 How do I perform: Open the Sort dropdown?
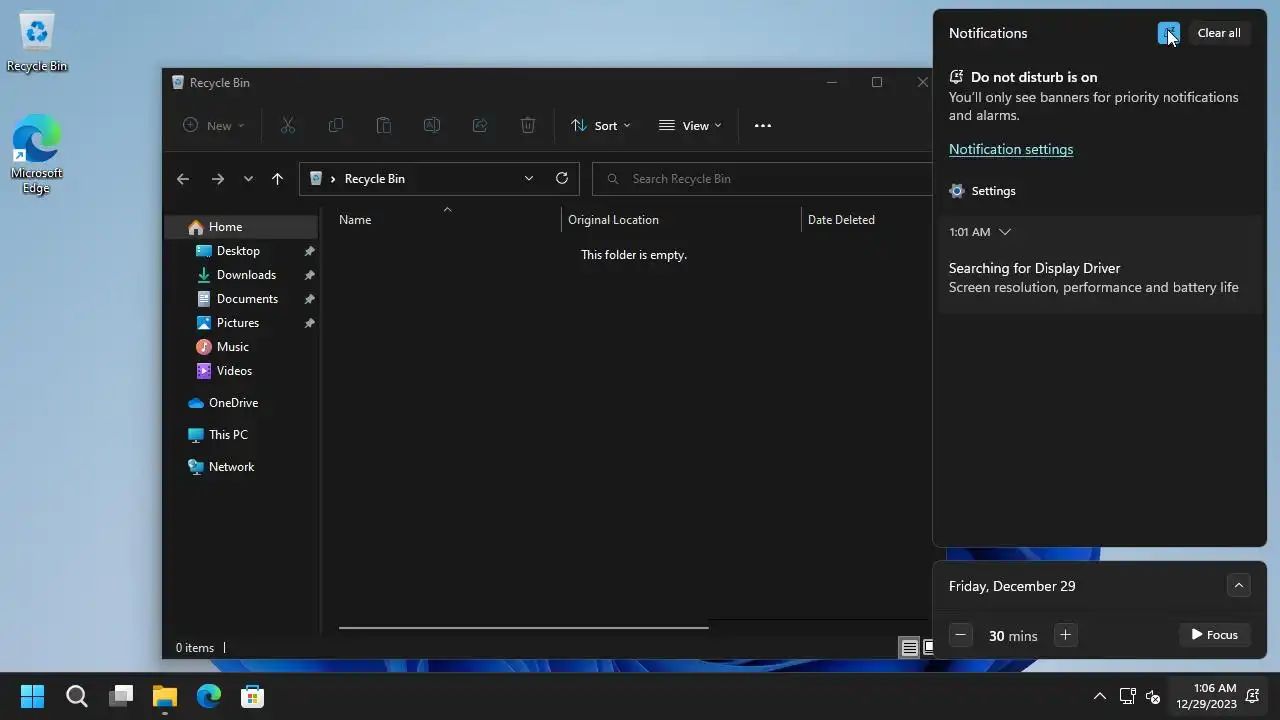(x=601, y=125)
